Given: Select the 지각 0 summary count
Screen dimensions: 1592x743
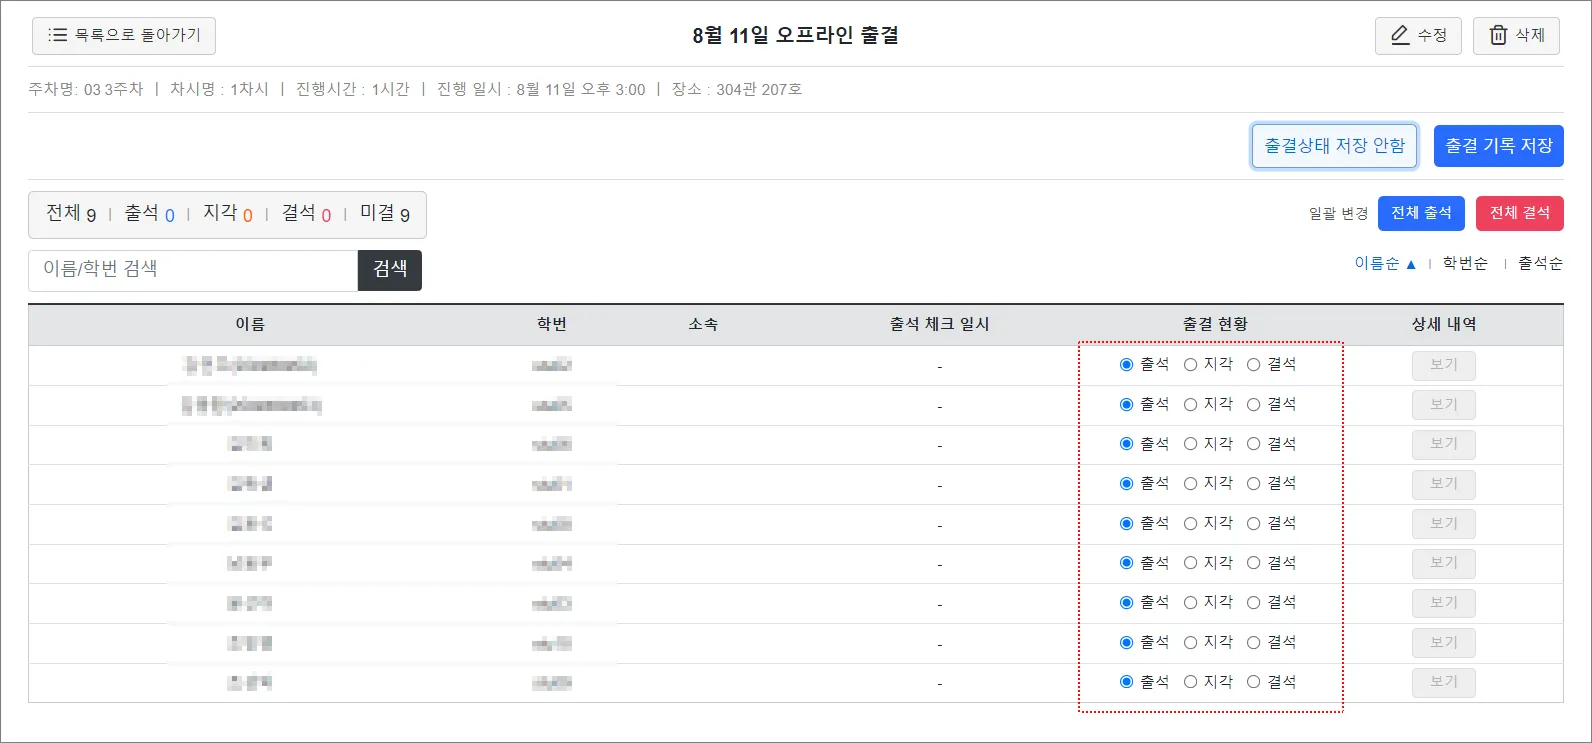Looking at the screenshot, I should tap(228, 214).
